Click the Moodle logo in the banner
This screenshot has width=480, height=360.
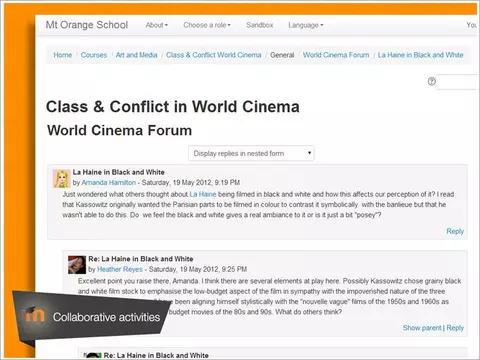34,315
